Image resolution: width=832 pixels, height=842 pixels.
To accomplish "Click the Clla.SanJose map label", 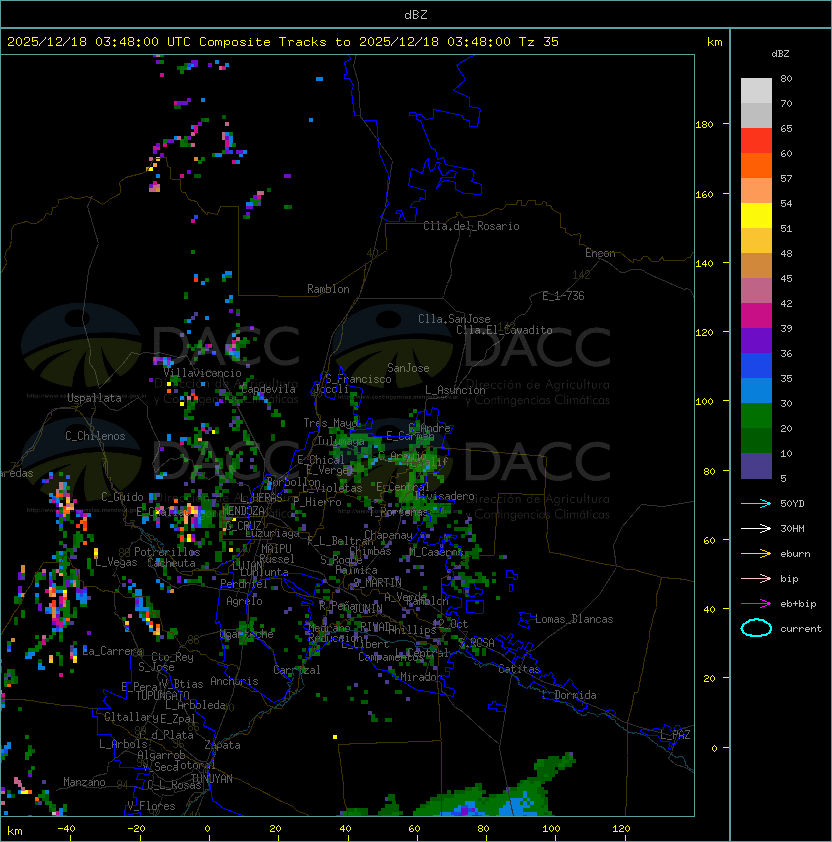I will (x=454, y=319).
